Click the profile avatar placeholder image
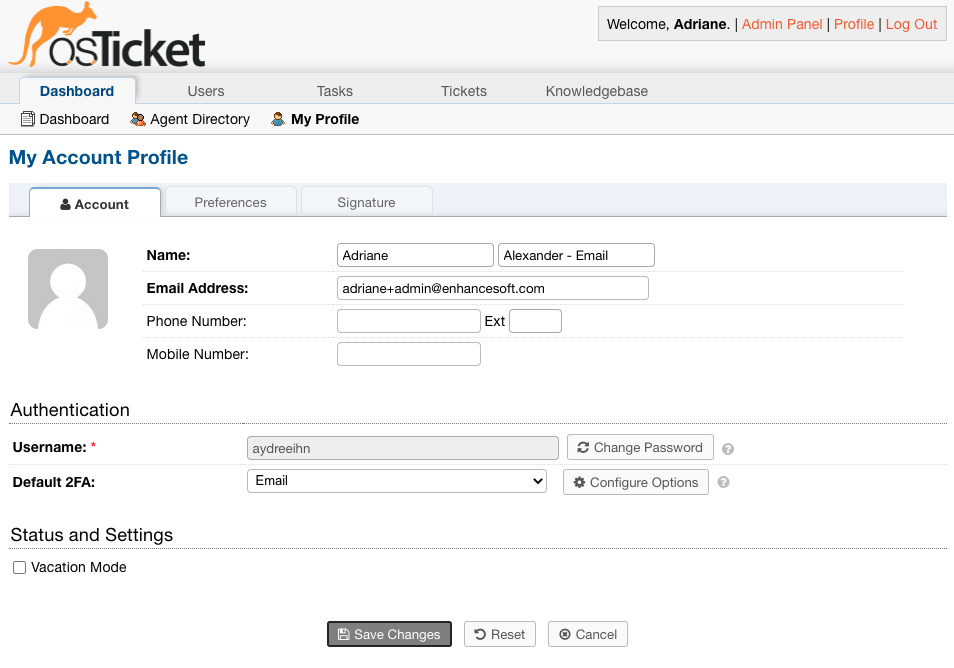 click(x=67, y=289)
